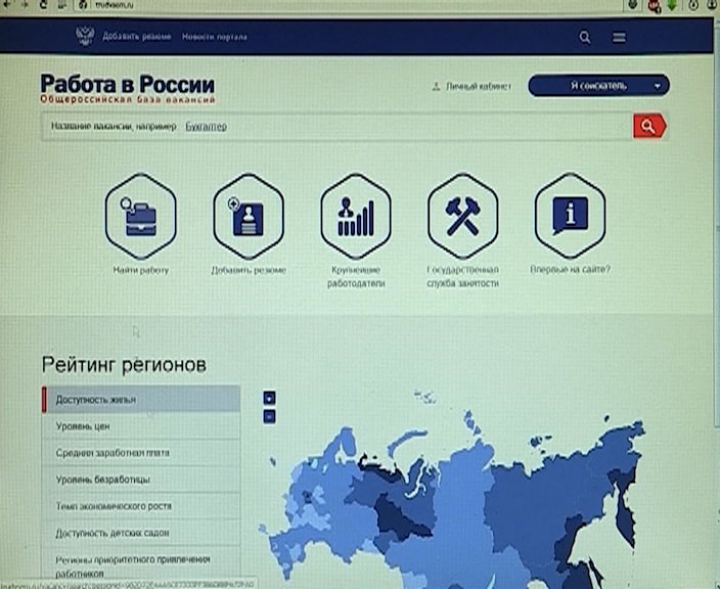
Task: Click the red search button
Action: pos(649,126)
